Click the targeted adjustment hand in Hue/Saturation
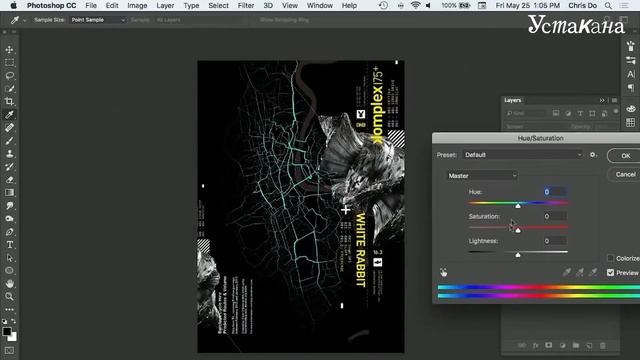The width and height of the screenshot is (640, 360). pyautogui.click(x=444, y=272)
